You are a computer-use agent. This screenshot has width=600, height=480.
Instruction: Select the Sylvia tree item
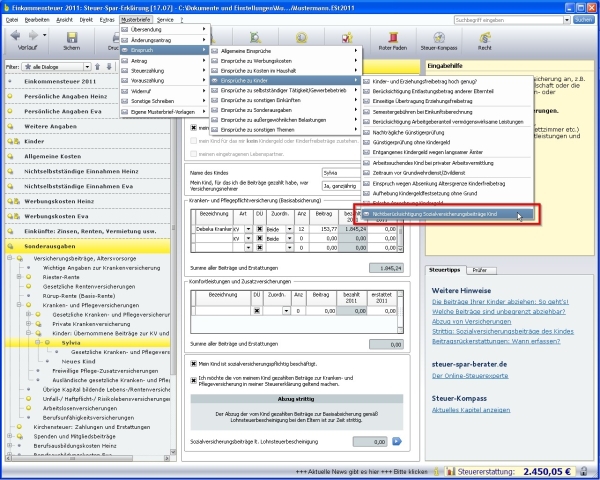click(71, 343)
